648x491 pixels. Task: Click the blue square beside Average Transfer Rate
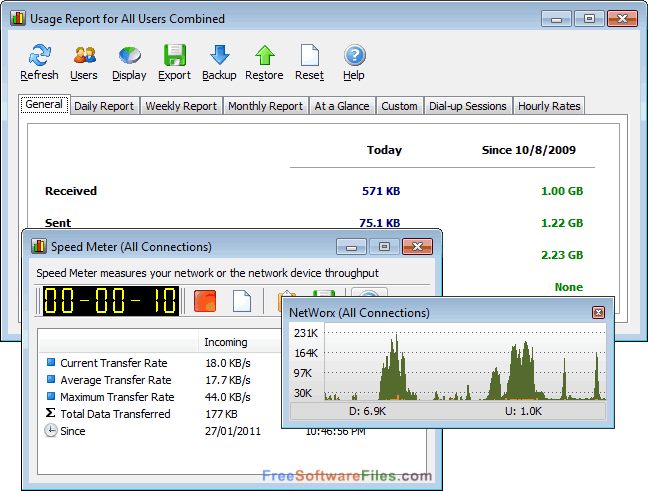(51, 379)
